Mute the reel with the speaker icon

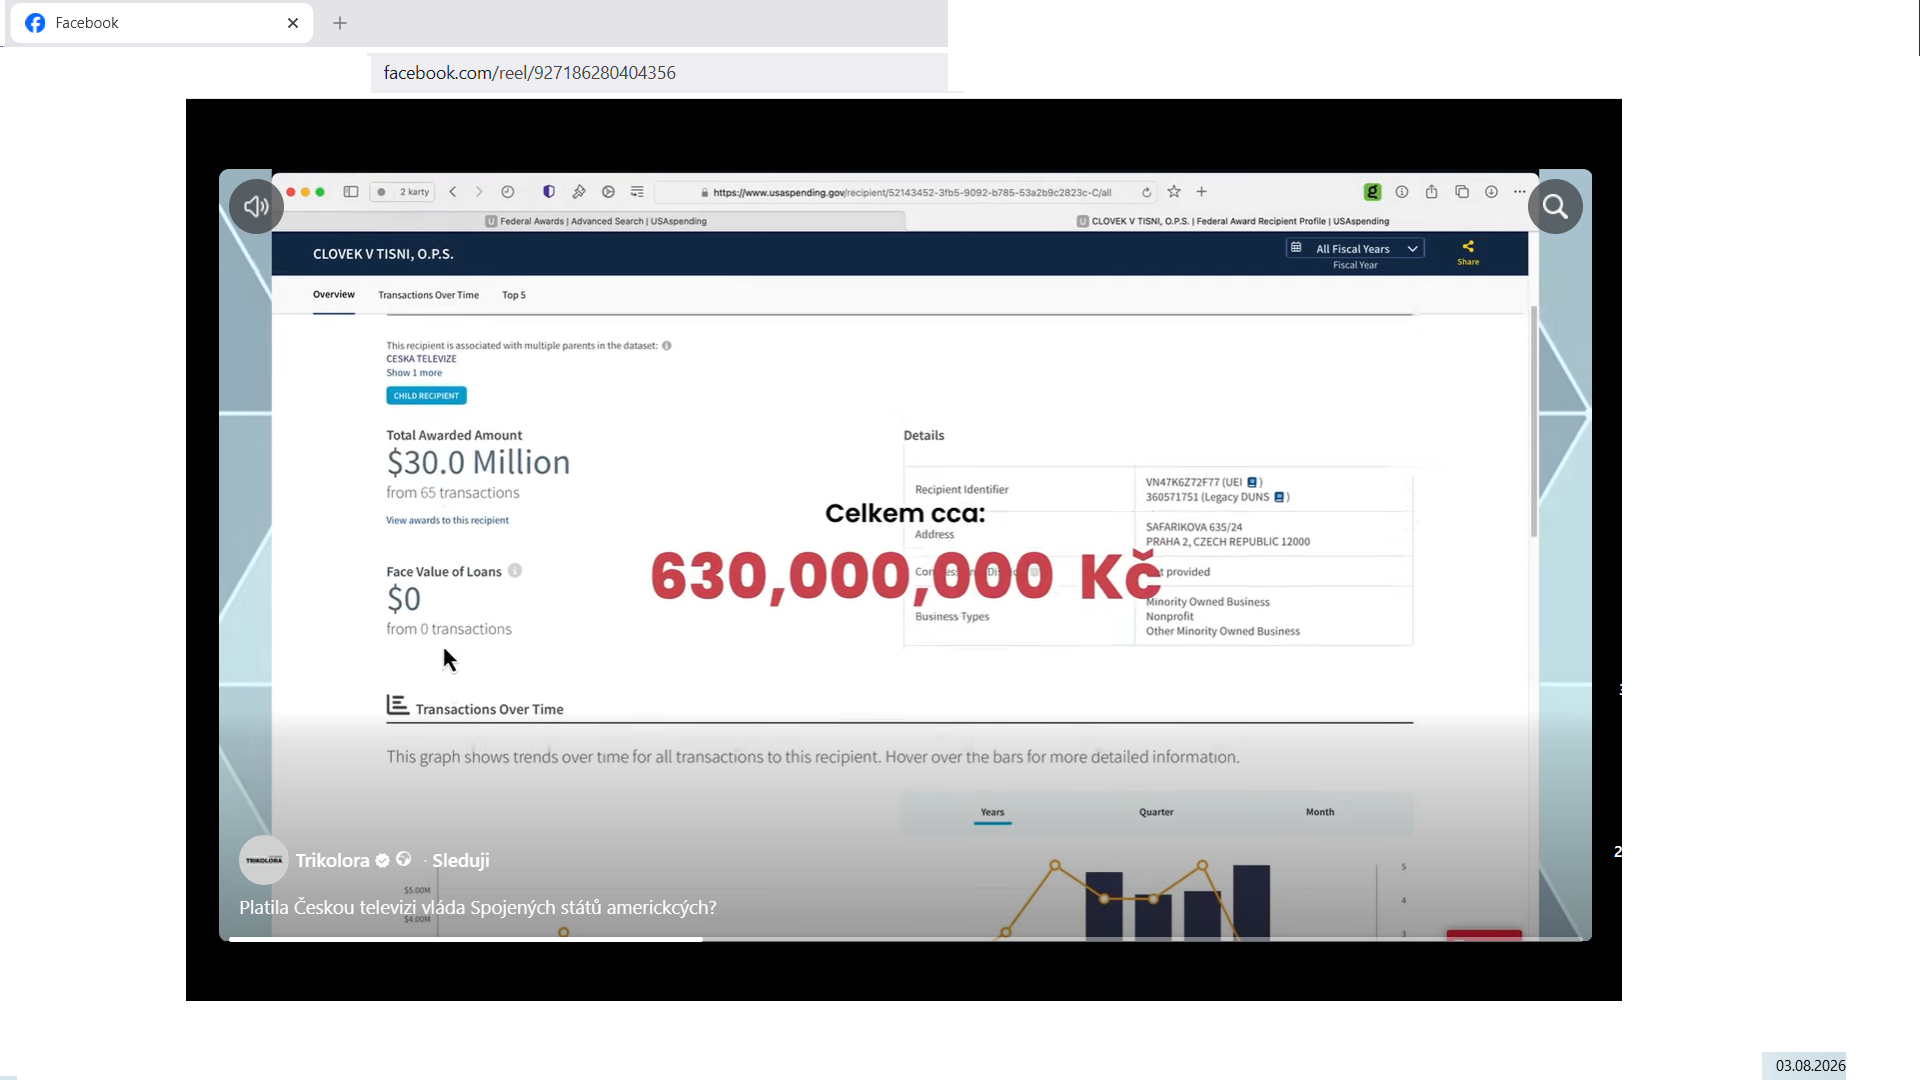click(256, 207)
